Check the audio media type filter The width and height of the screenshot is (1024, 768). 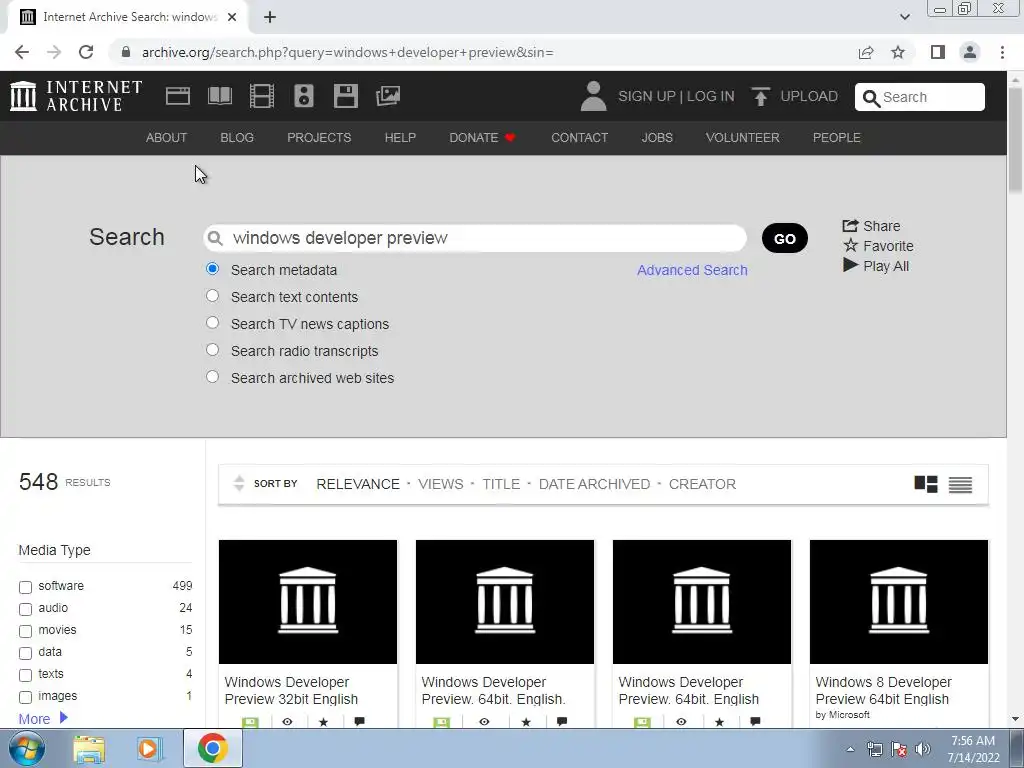(x=25, y=609)
